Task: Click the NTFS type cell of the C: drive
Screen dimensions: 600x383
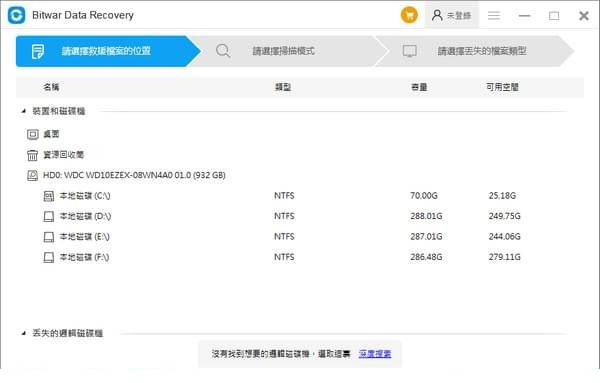Action: 284,196
